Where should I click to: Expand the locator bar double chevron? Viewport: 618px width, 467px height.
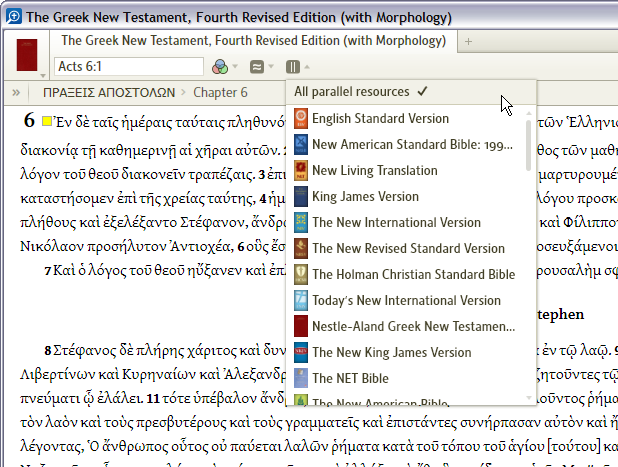click(x=16, y=93)
